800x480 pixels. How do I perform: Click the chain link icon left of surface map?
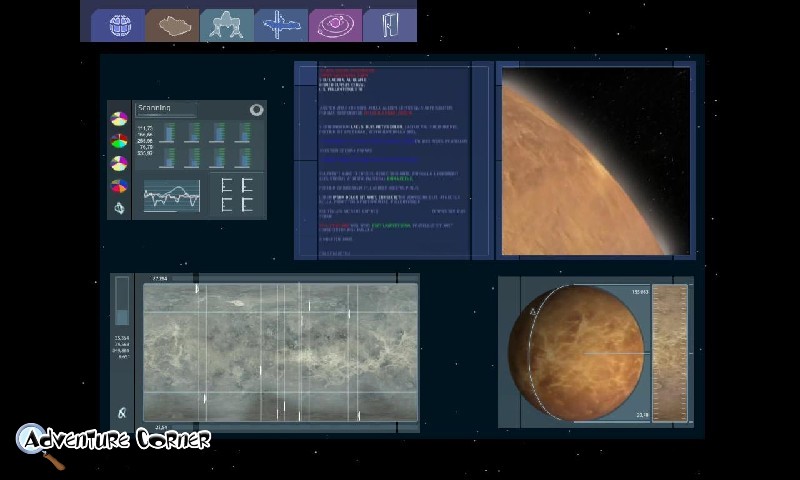pos(122,413)
